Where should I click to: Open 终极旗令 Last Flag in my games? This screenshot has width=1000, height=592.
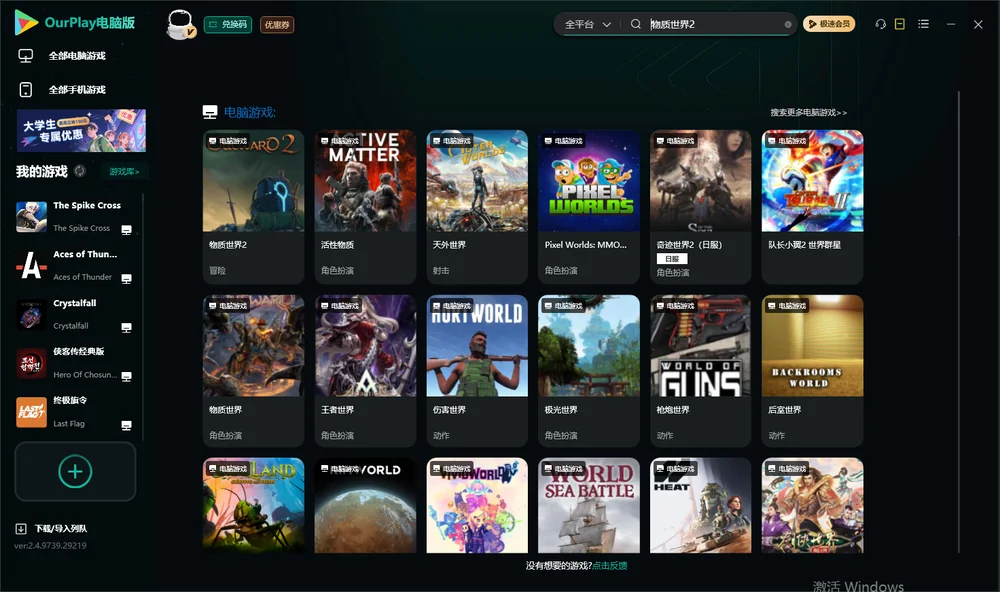[77, 412]
